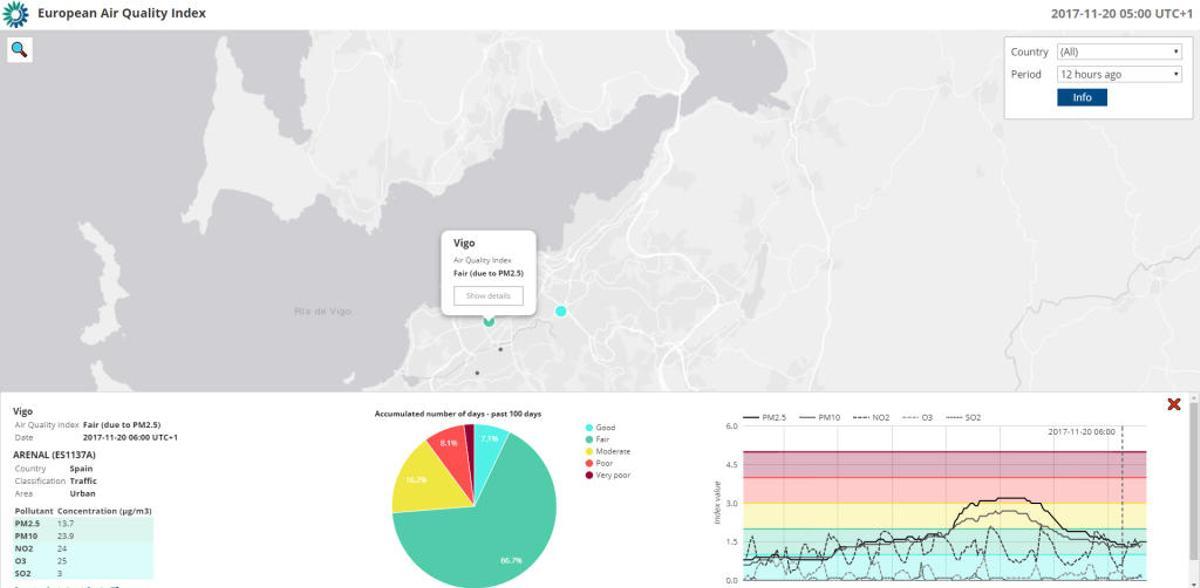Image resolution: width=1200 pixels, height=588 pixels.
Task: Select the green Vigo station marker
Action: tap(489, 321)
